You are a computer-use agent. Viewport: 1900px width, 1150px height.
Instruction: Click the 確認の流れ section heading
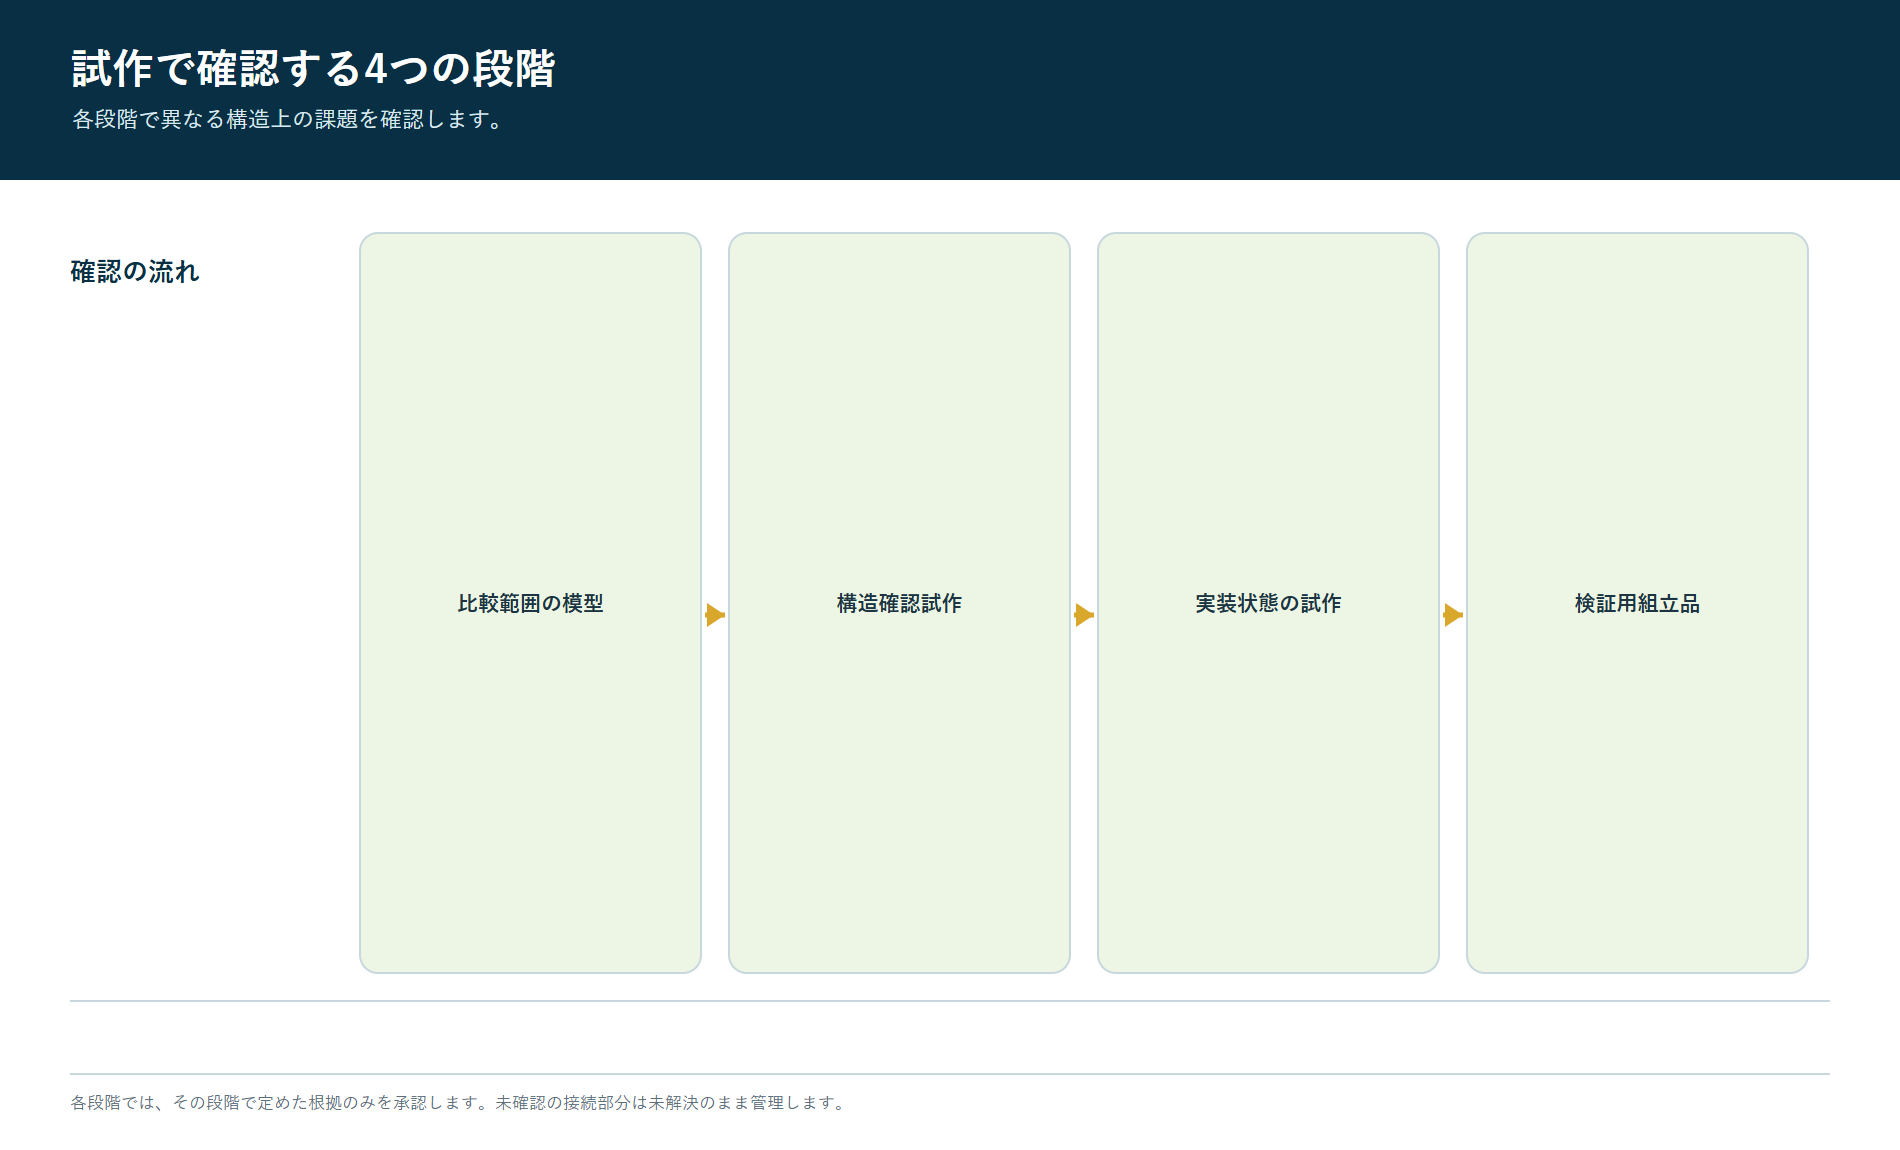click(x=135, y=271)
